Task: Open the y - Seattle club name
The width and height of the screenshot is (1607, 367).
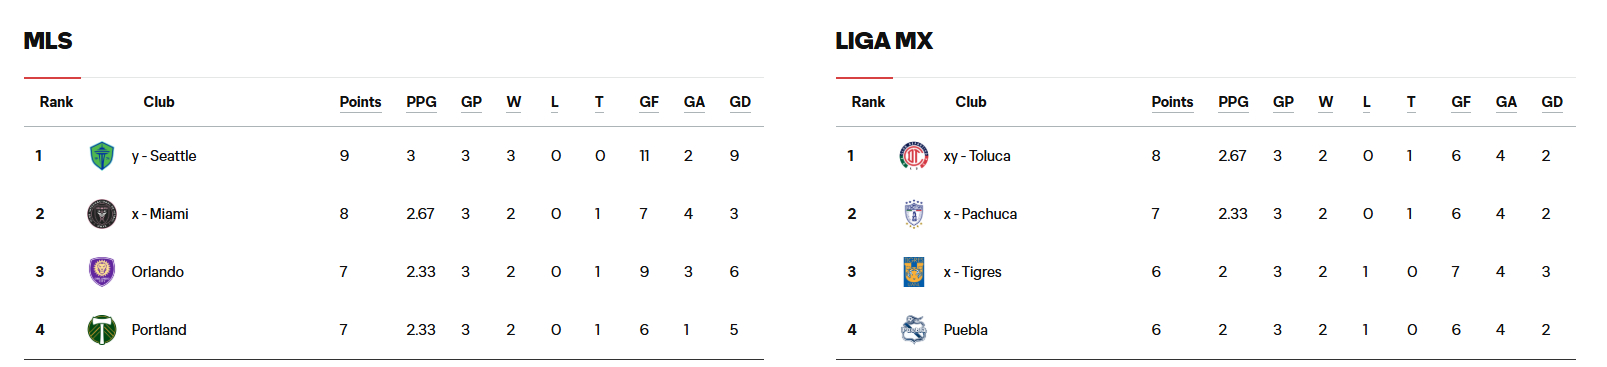Action: (x=164, y=156)
